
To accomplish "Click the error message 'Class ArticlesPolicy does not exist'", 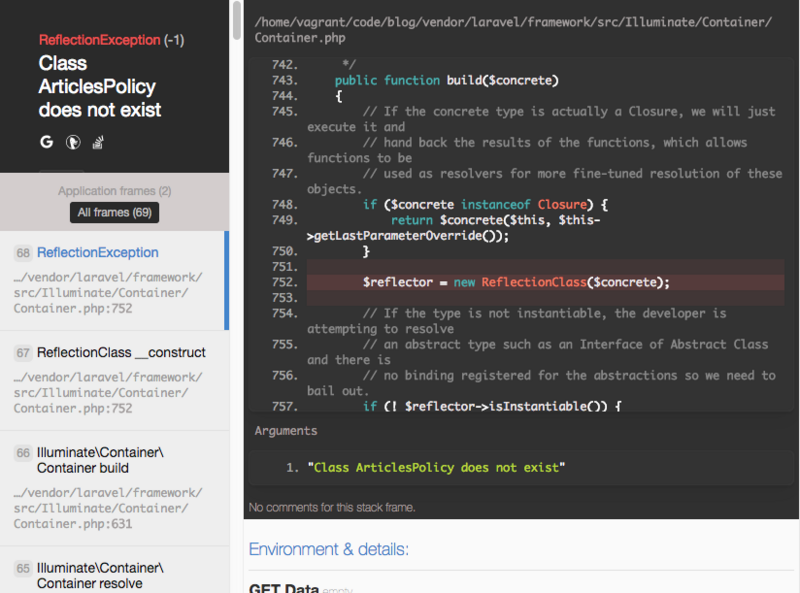I will point(100,86).
